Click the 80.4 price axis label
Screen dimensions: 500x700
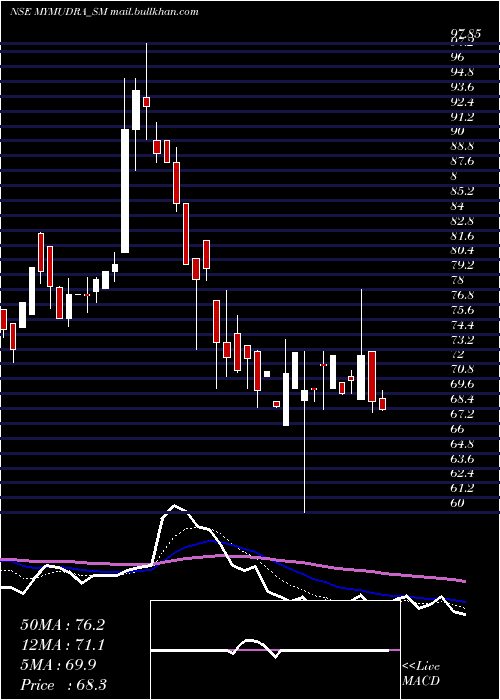pyautogui.click(x=462, y=250)
